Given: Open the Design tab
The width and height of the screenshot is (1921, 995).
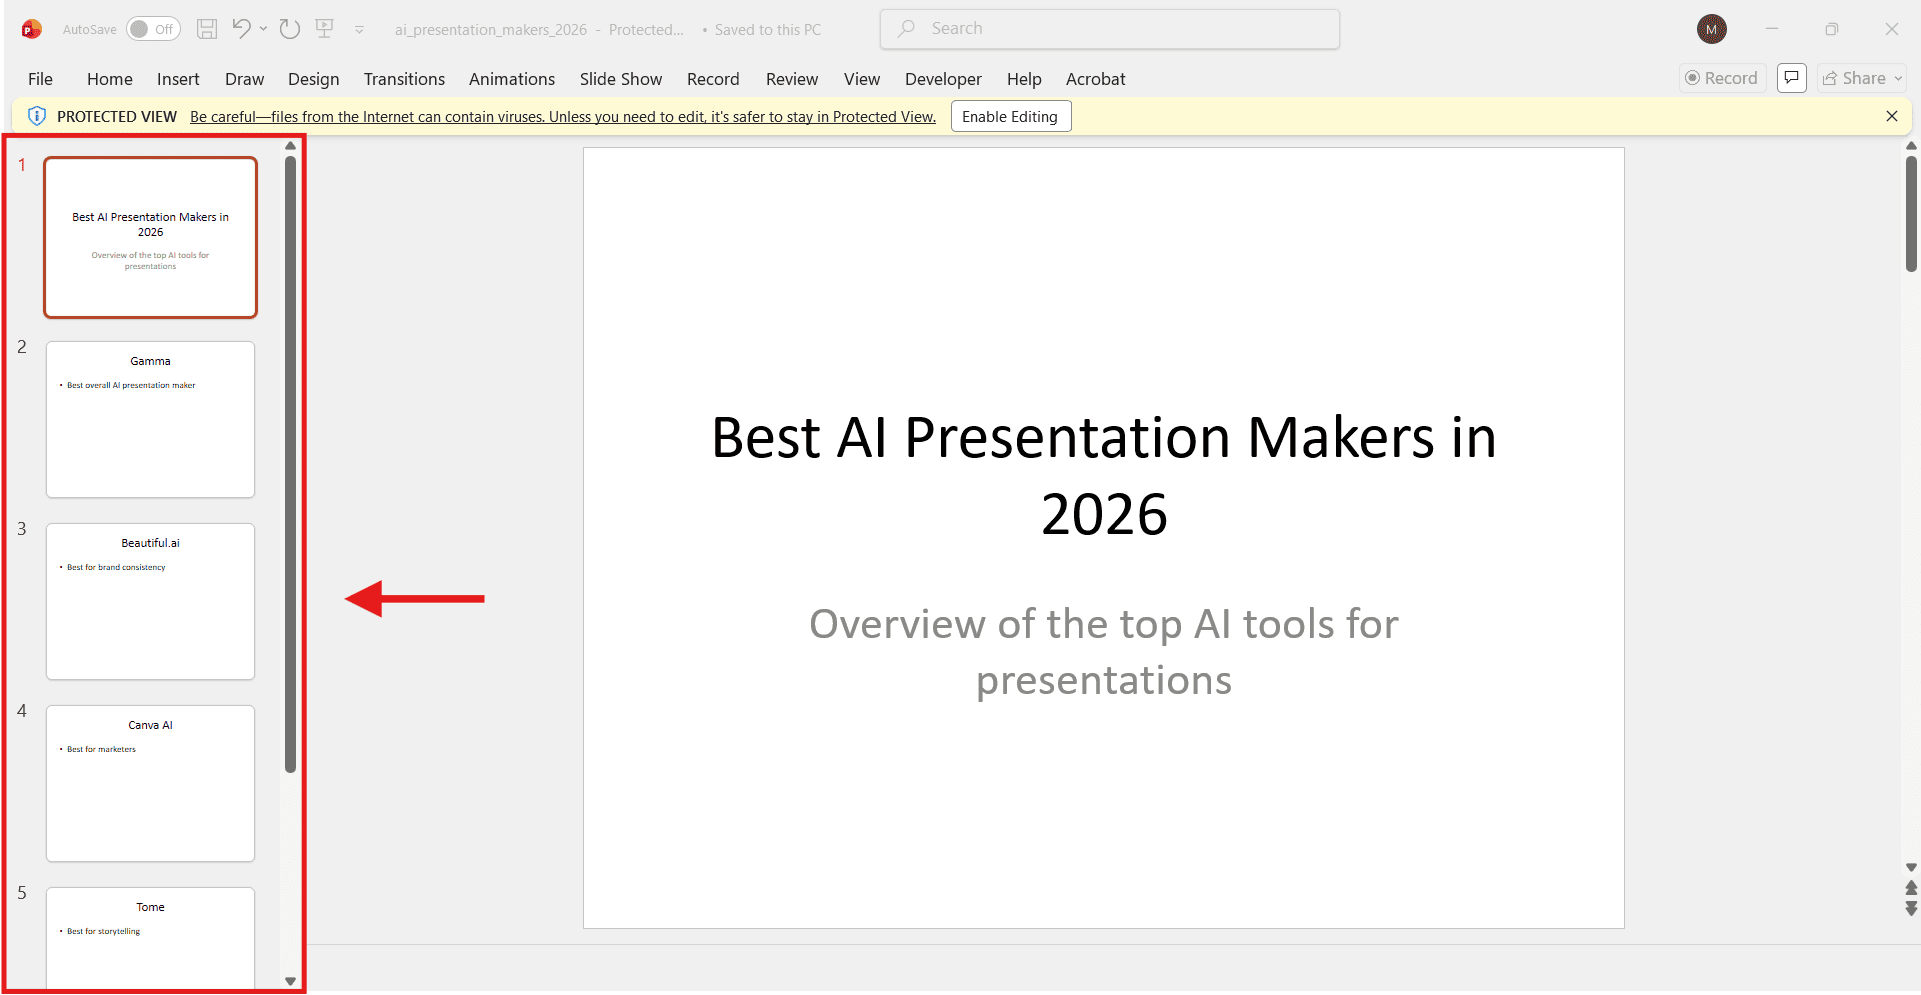Looking at the screenshot, I should point(314,79).
